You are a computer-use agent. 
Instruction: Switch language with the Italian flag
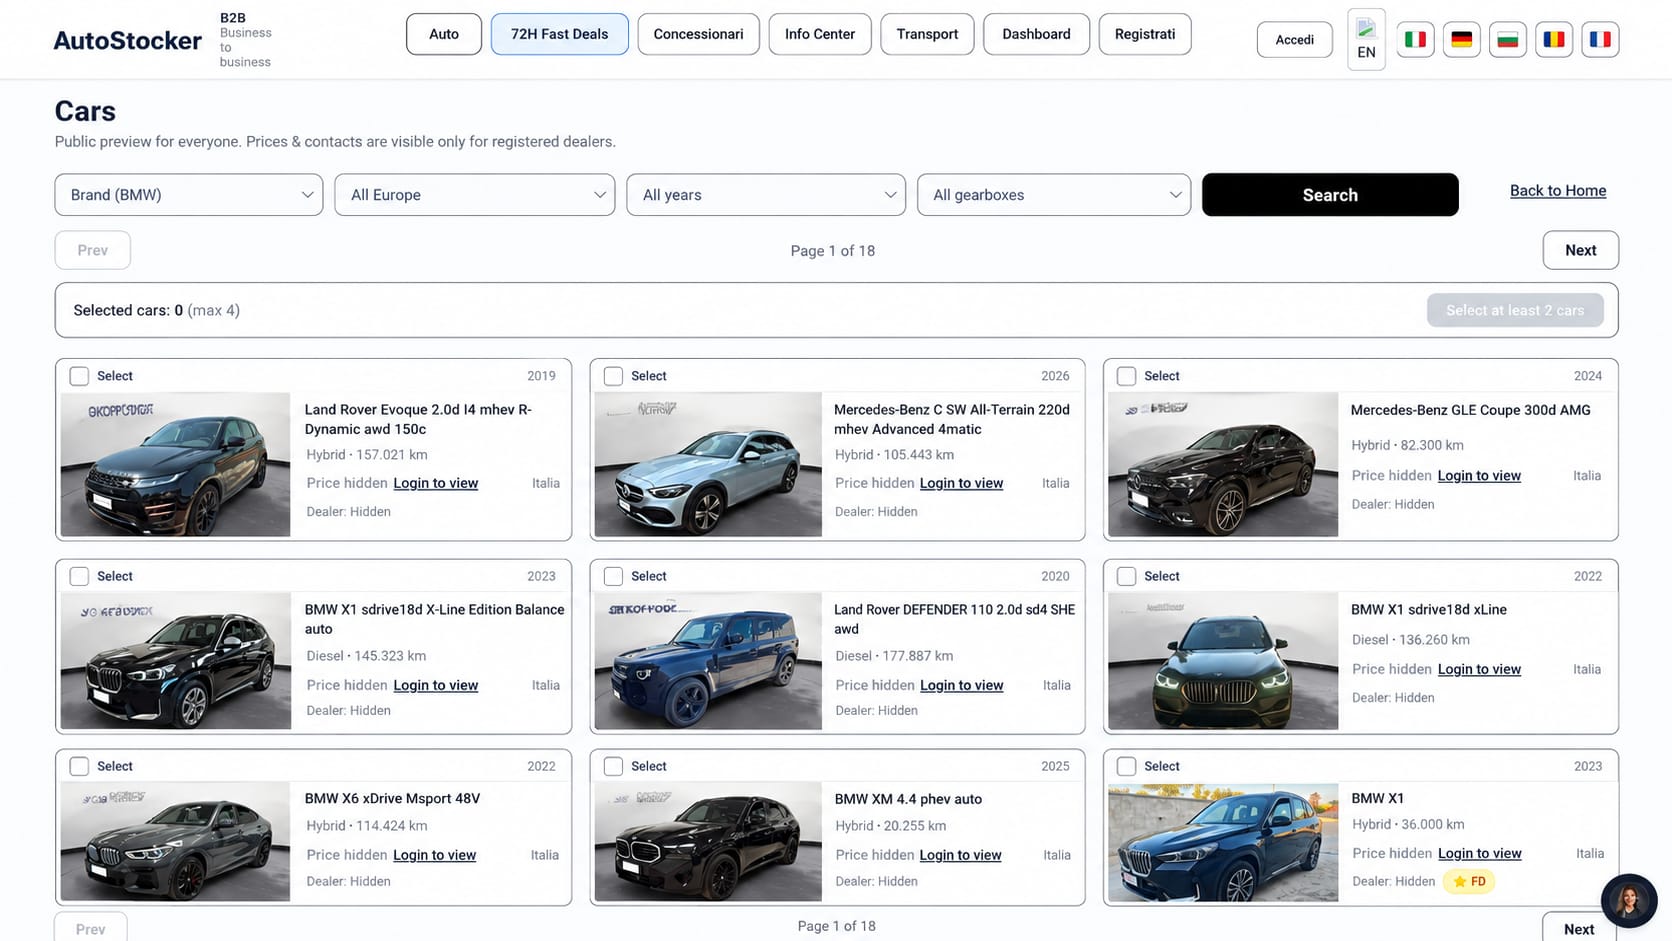[x=1415, y=39]
